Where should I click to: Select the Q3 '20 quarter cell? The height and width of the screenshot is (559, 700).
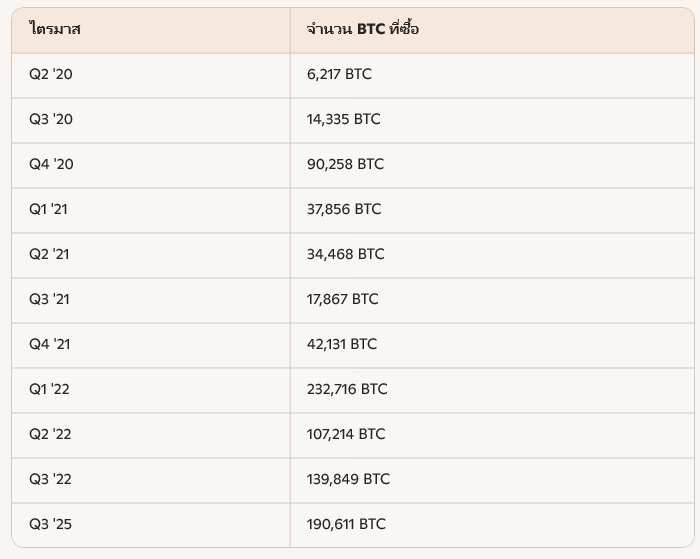[50, 119]
